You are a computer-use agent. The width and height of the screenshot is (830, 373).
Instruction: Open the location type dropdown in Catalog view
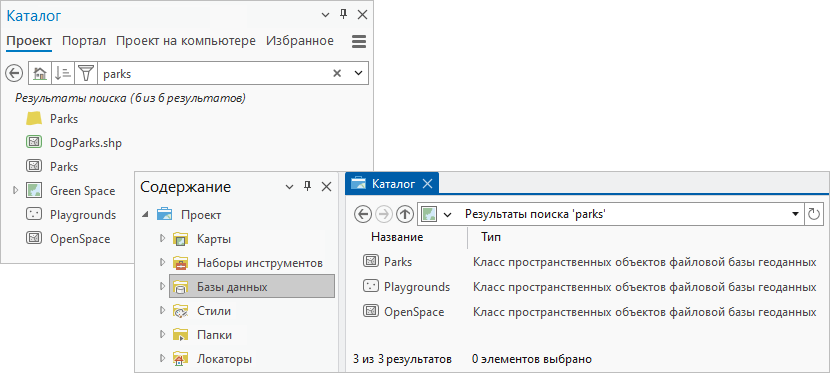448,214
